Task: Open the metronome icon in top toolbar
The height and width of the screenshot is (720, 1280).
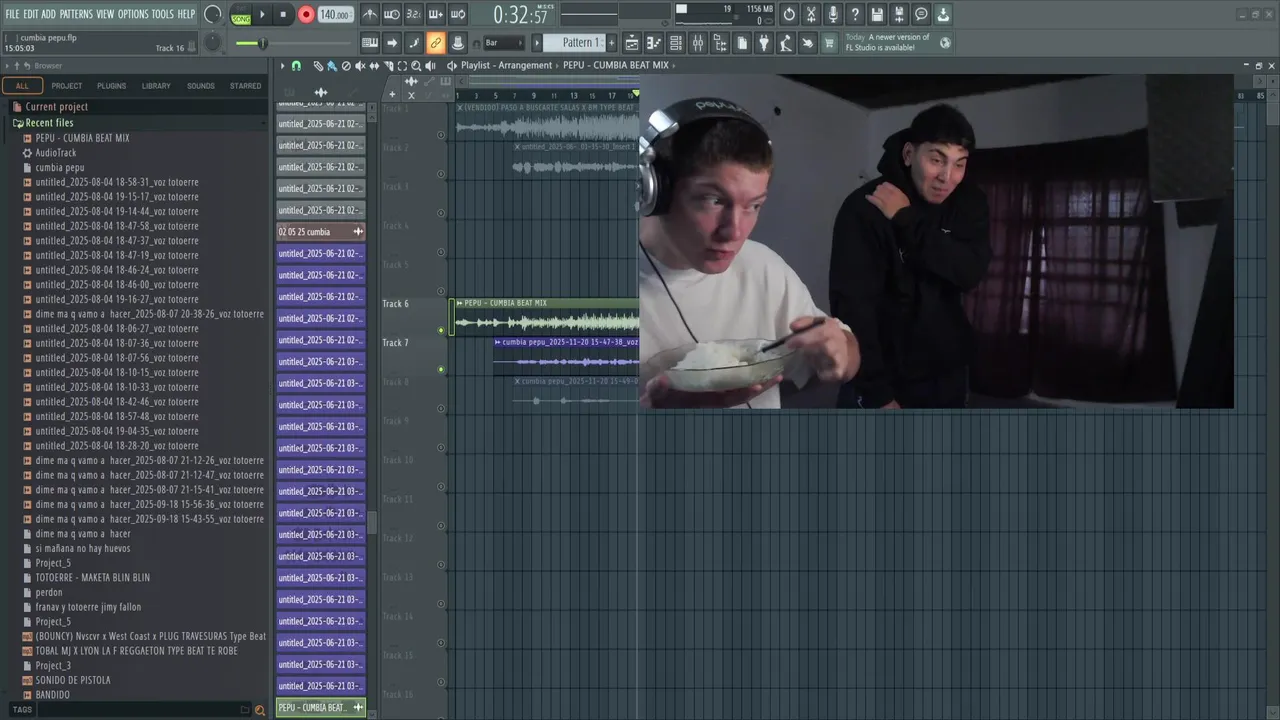Action: click(x=370, y=14)
